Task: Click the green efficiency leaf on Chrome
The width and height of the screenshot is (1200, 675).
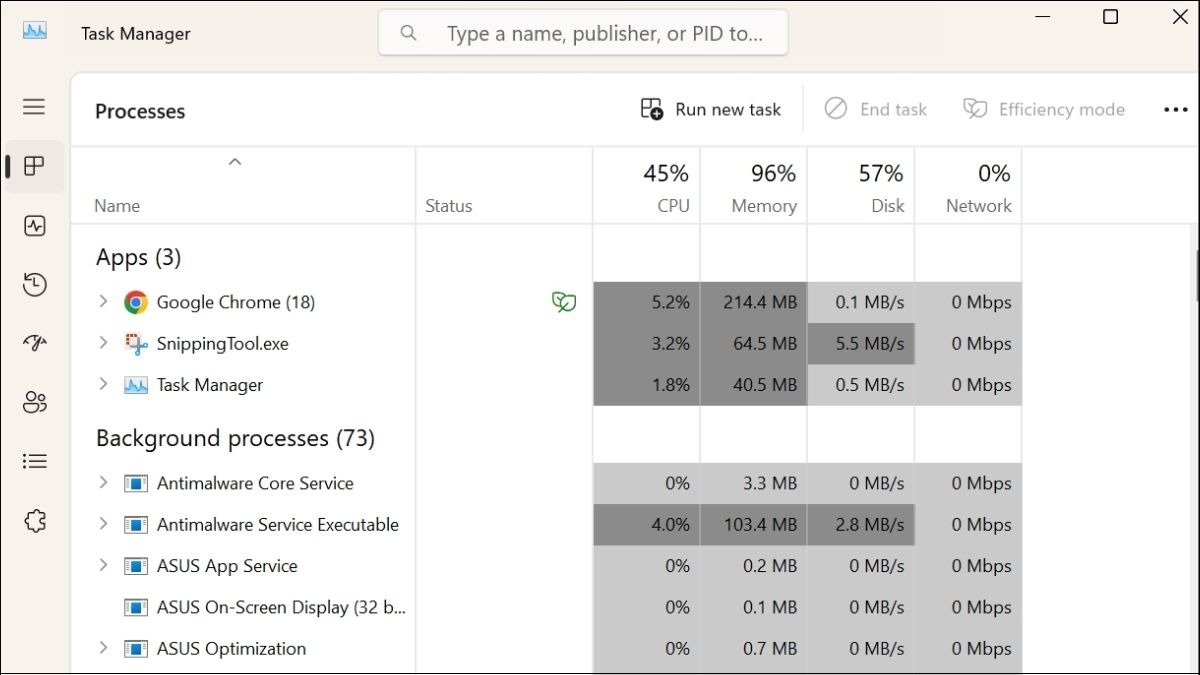Action: point(564,302)
